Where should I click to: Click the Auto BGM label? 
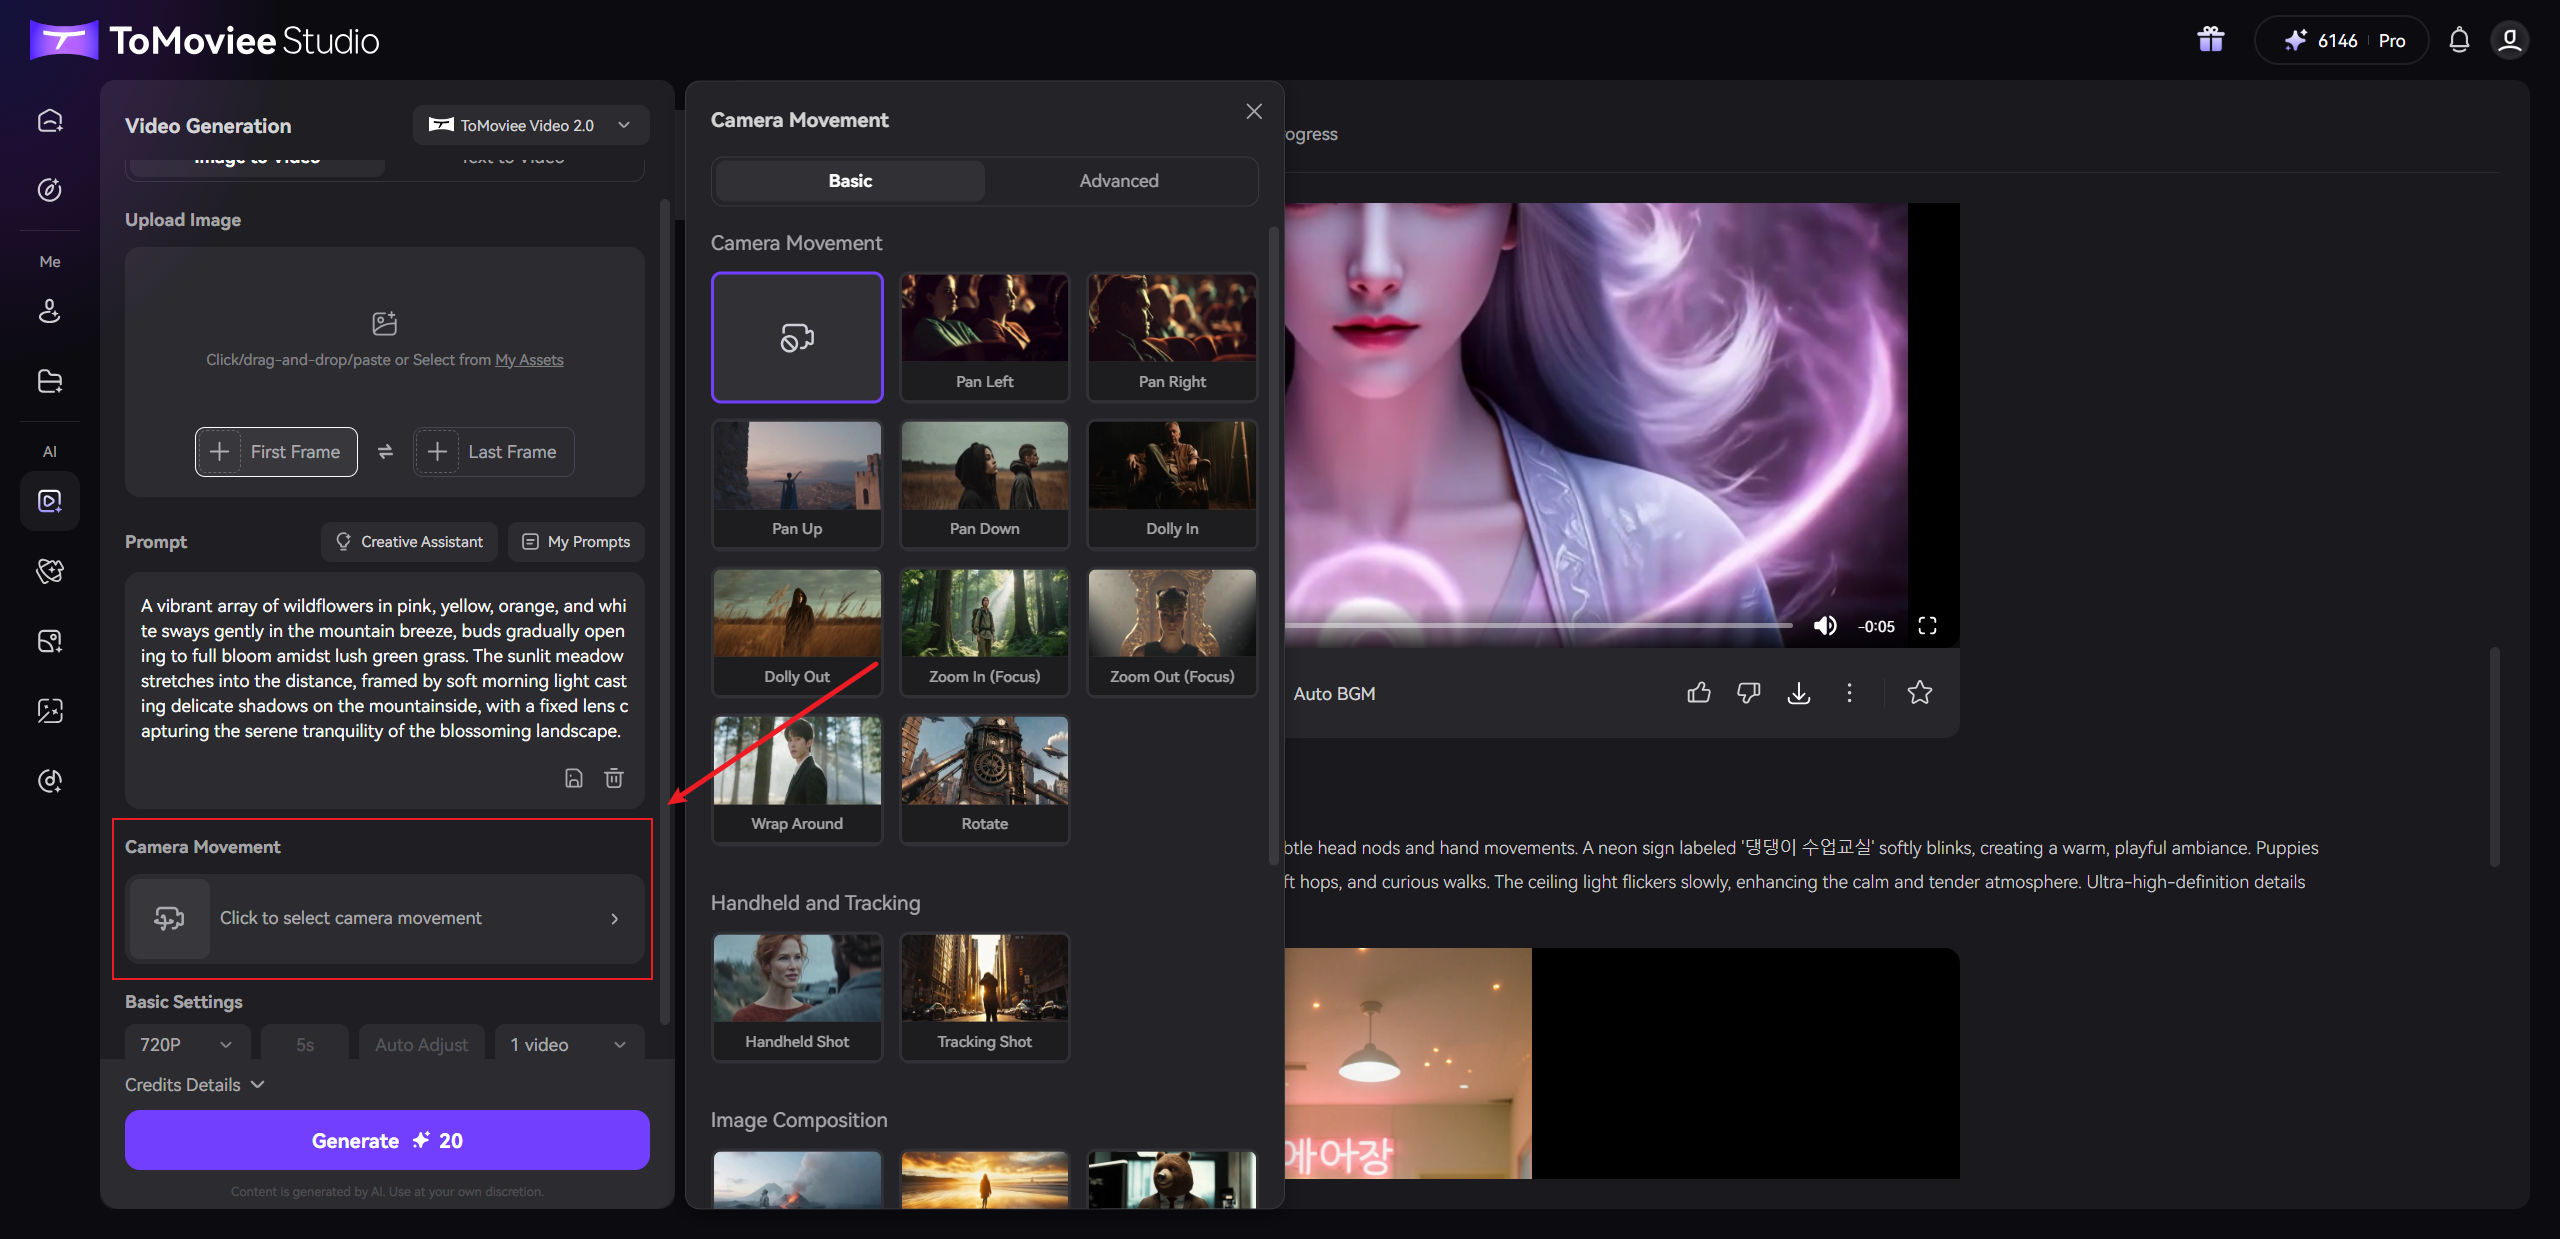(x=1334, y=693)
